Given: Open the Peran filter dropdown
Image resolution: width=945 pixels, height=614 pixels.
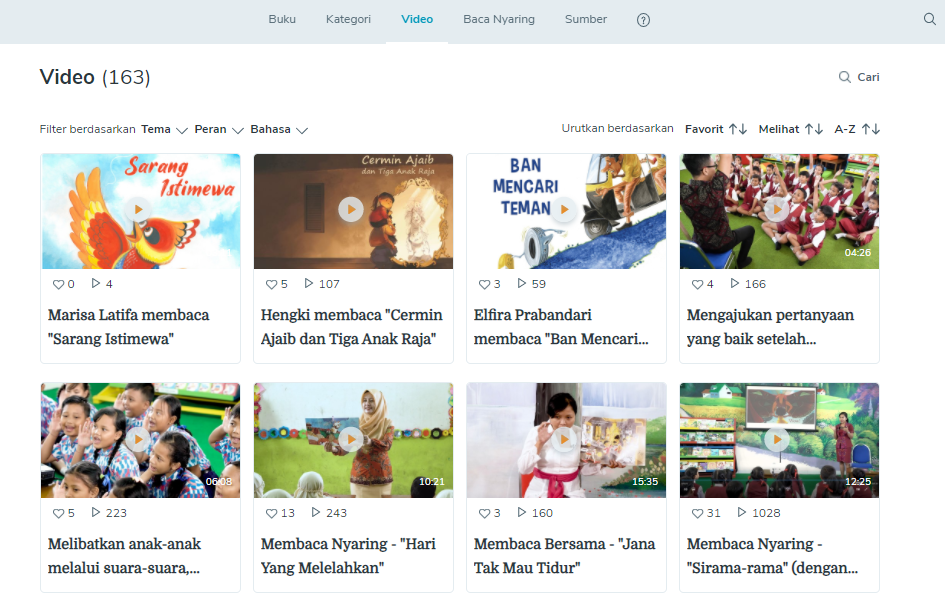Looking at the screenshot, I should coord(219,130).
